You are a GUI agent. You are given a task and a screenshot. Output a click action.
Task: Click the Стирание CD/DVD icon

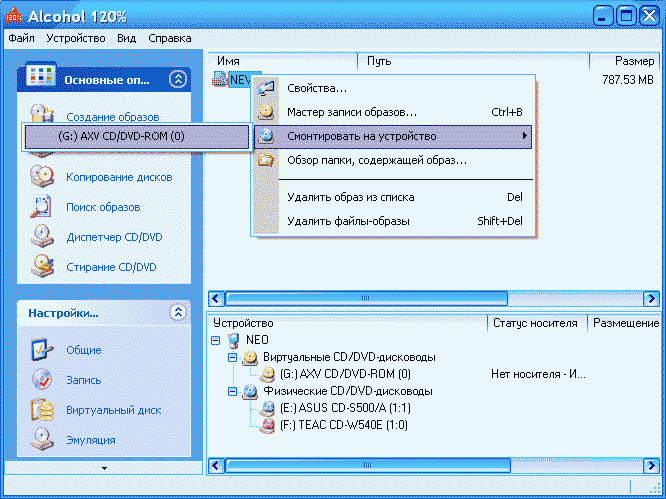coord(42,266)
